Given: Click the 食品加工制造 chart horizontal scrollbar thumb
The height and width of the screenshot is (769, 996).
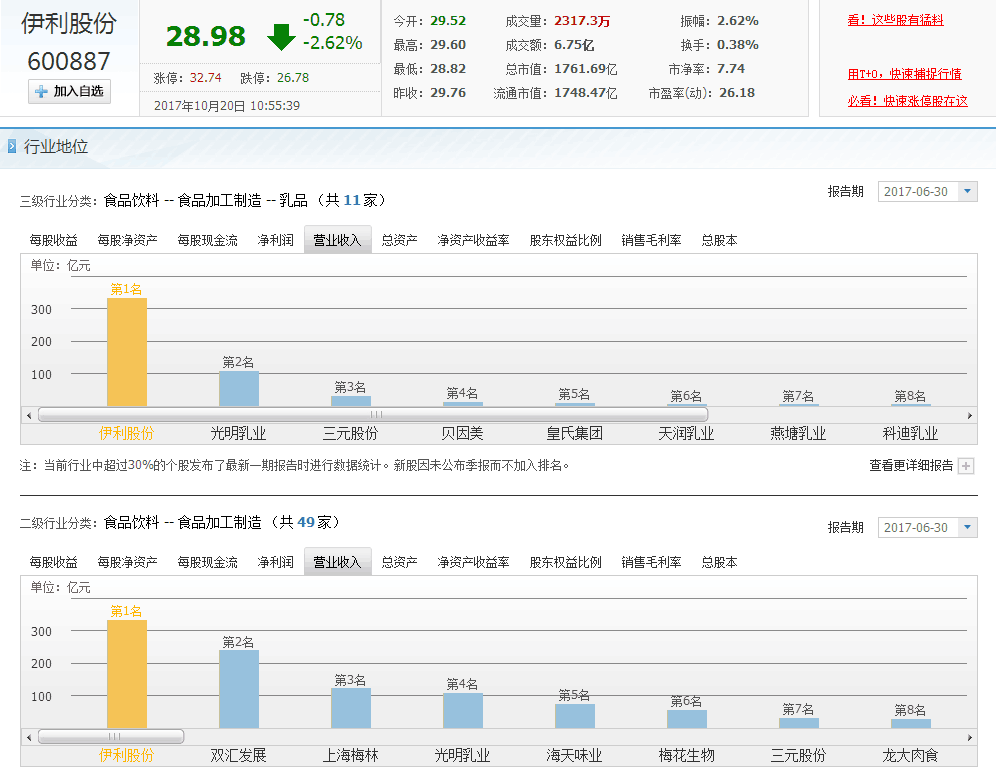Looking at the screenshot, I should point(111,737).
